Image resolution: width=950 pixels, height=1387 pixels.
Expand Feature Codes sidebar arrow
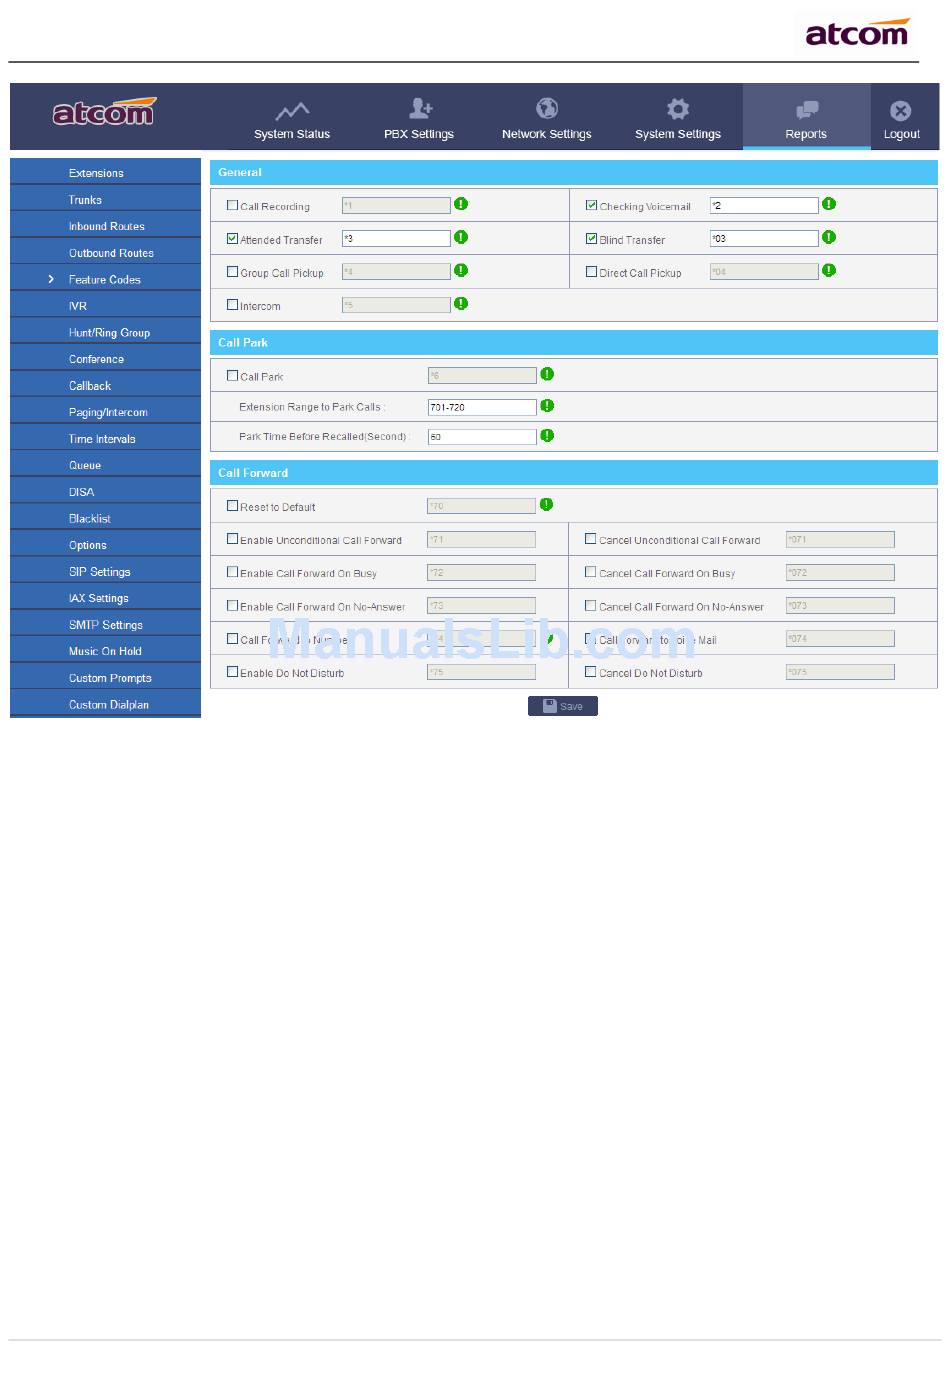(51, 279)
